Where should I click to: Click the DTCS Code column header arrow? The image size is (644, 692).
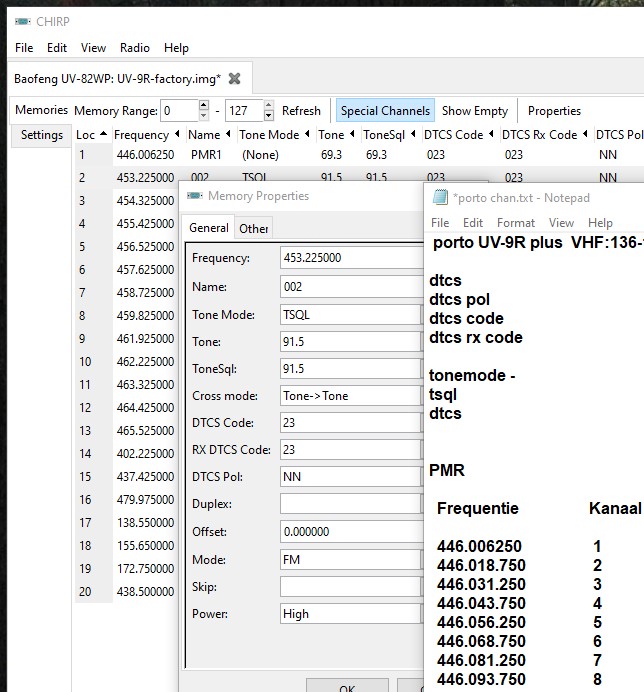tap(491, 134)
